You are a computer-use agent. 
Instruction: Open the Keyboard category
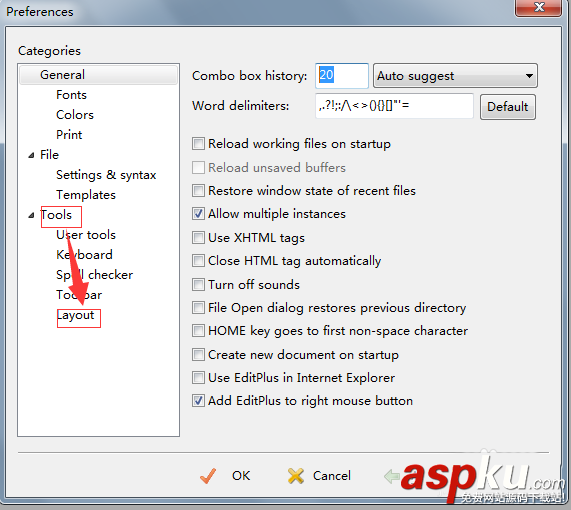(84, 255)
